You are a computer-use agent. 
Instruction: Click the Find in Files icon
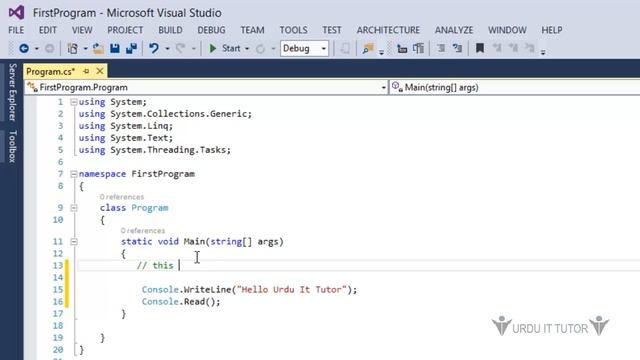[x=368, y=49]
